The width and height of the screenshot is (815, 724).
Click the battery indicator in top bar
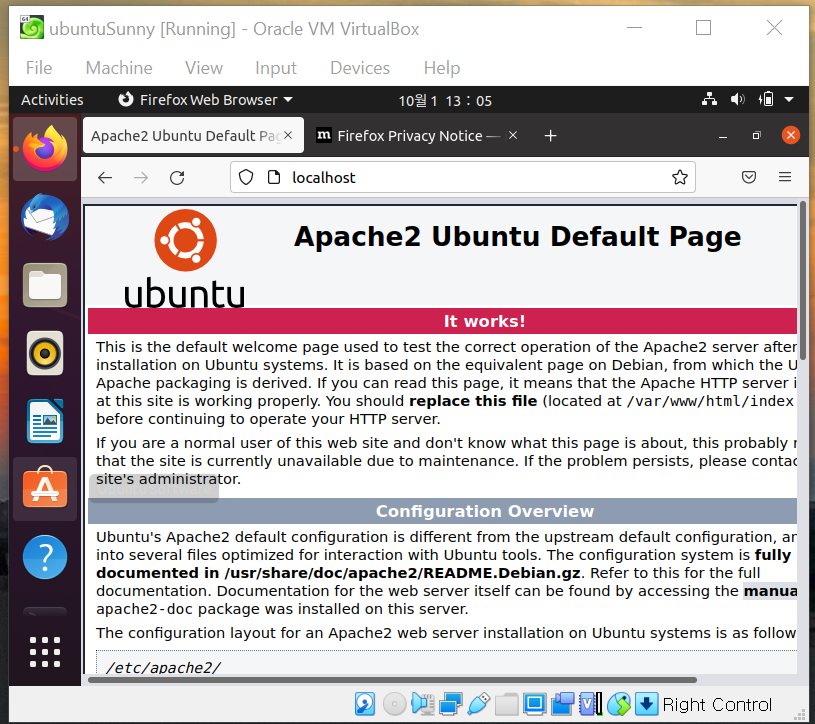point(766,99)
